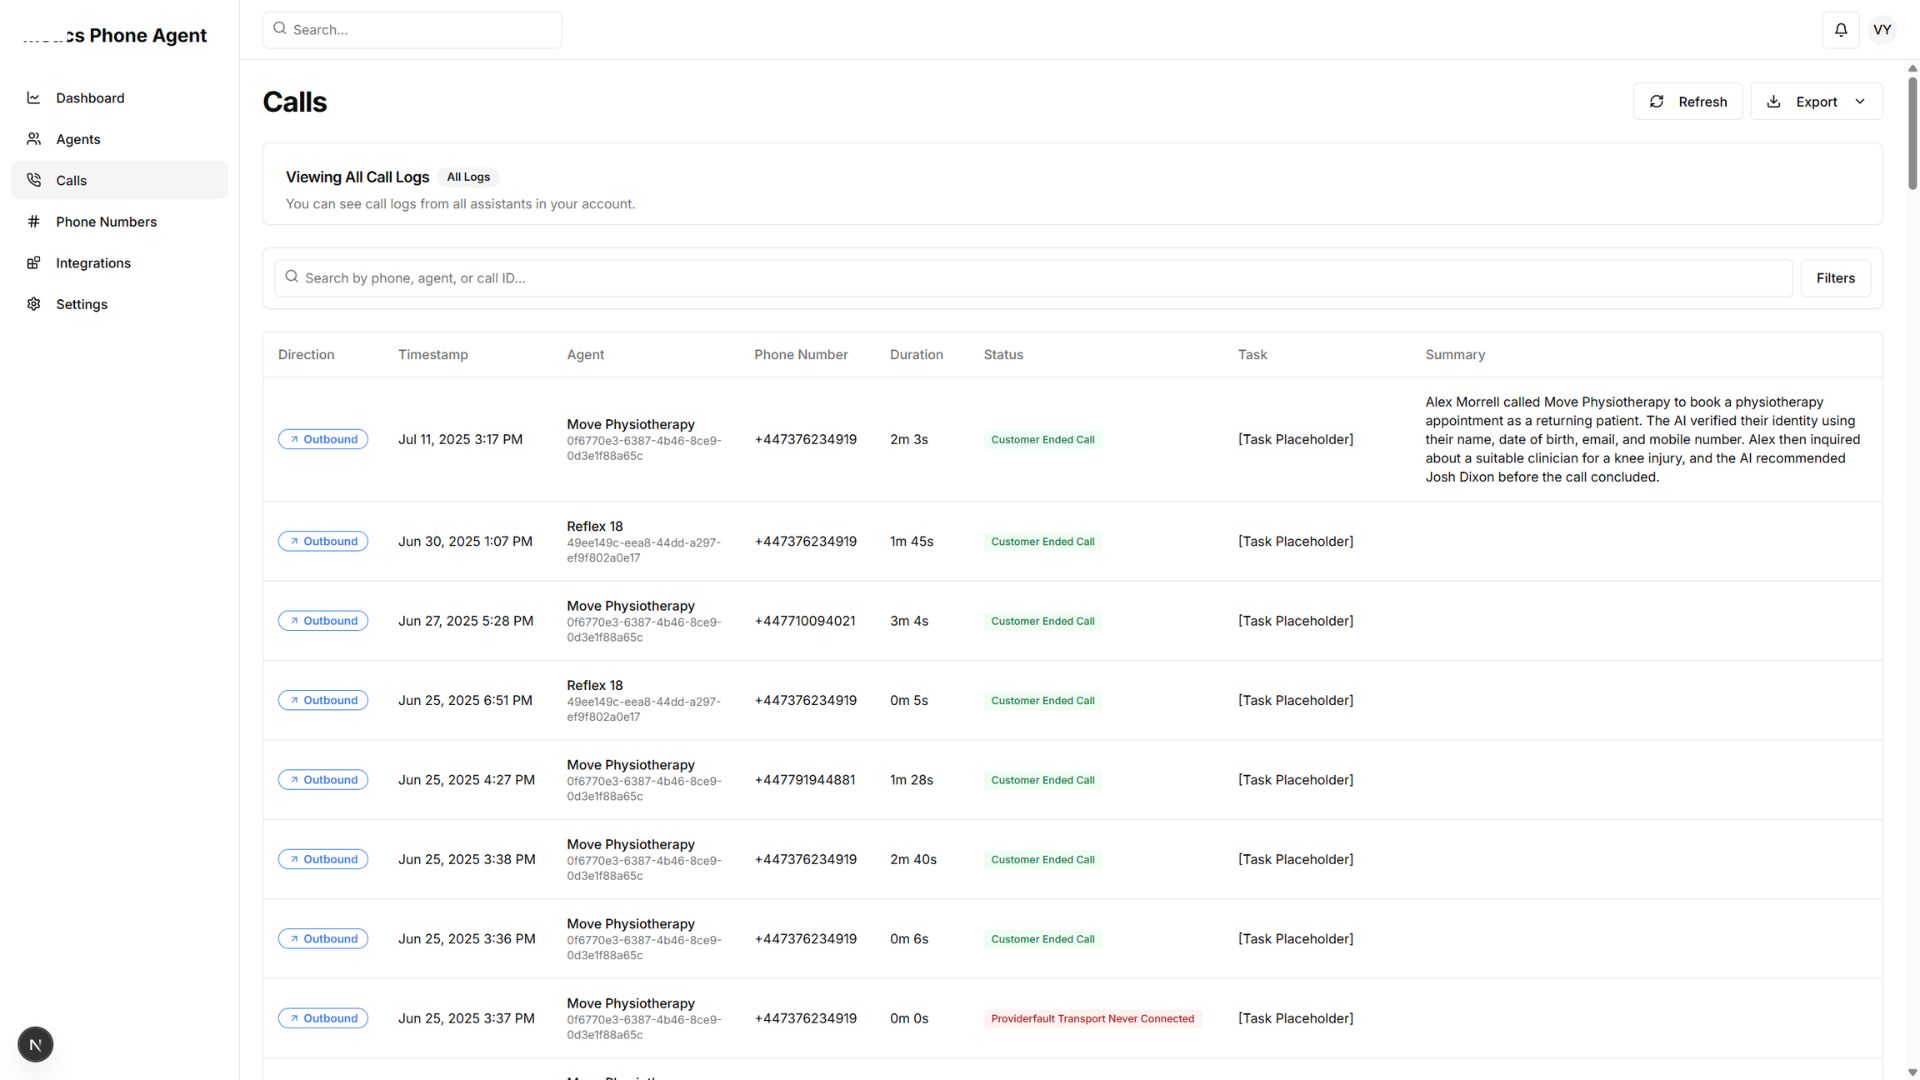Click the Outbound badge for the Jun 30, 2025 call
1920x1080 pixels.
[x=323, y=541]
